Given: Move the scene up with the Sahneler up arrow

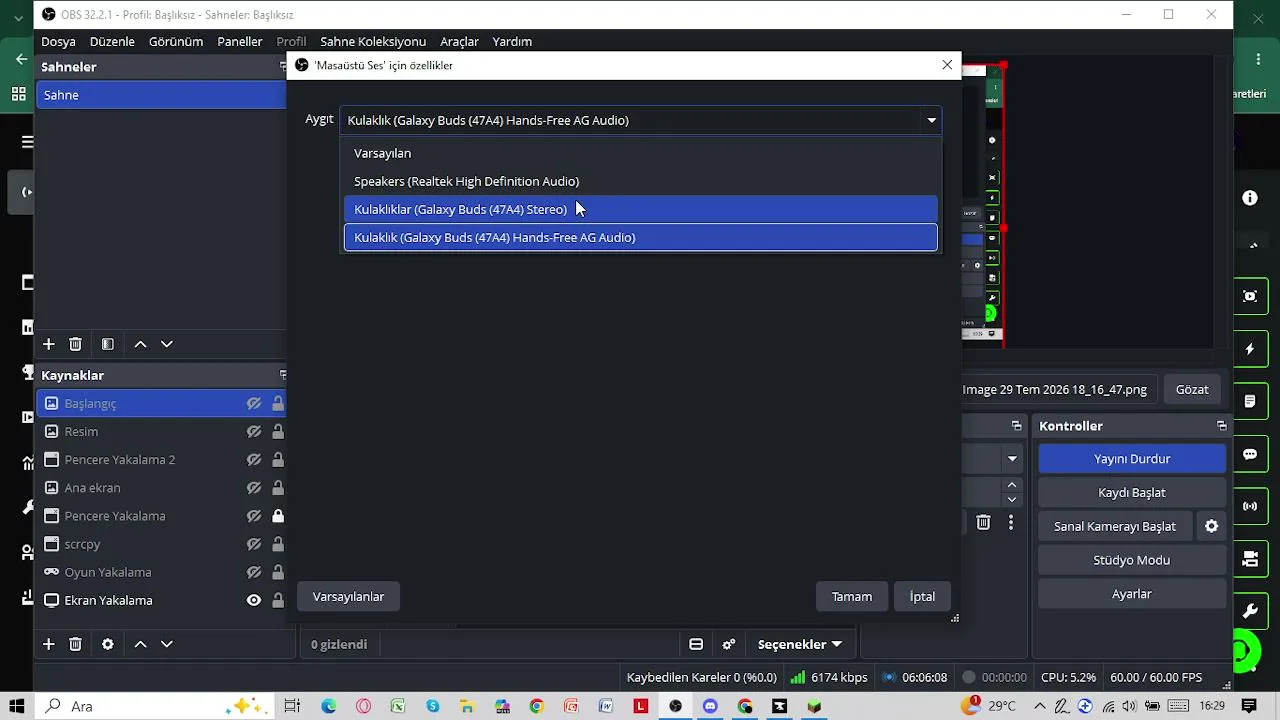Looking at the screenshot, I should click(x=140, y=344).
